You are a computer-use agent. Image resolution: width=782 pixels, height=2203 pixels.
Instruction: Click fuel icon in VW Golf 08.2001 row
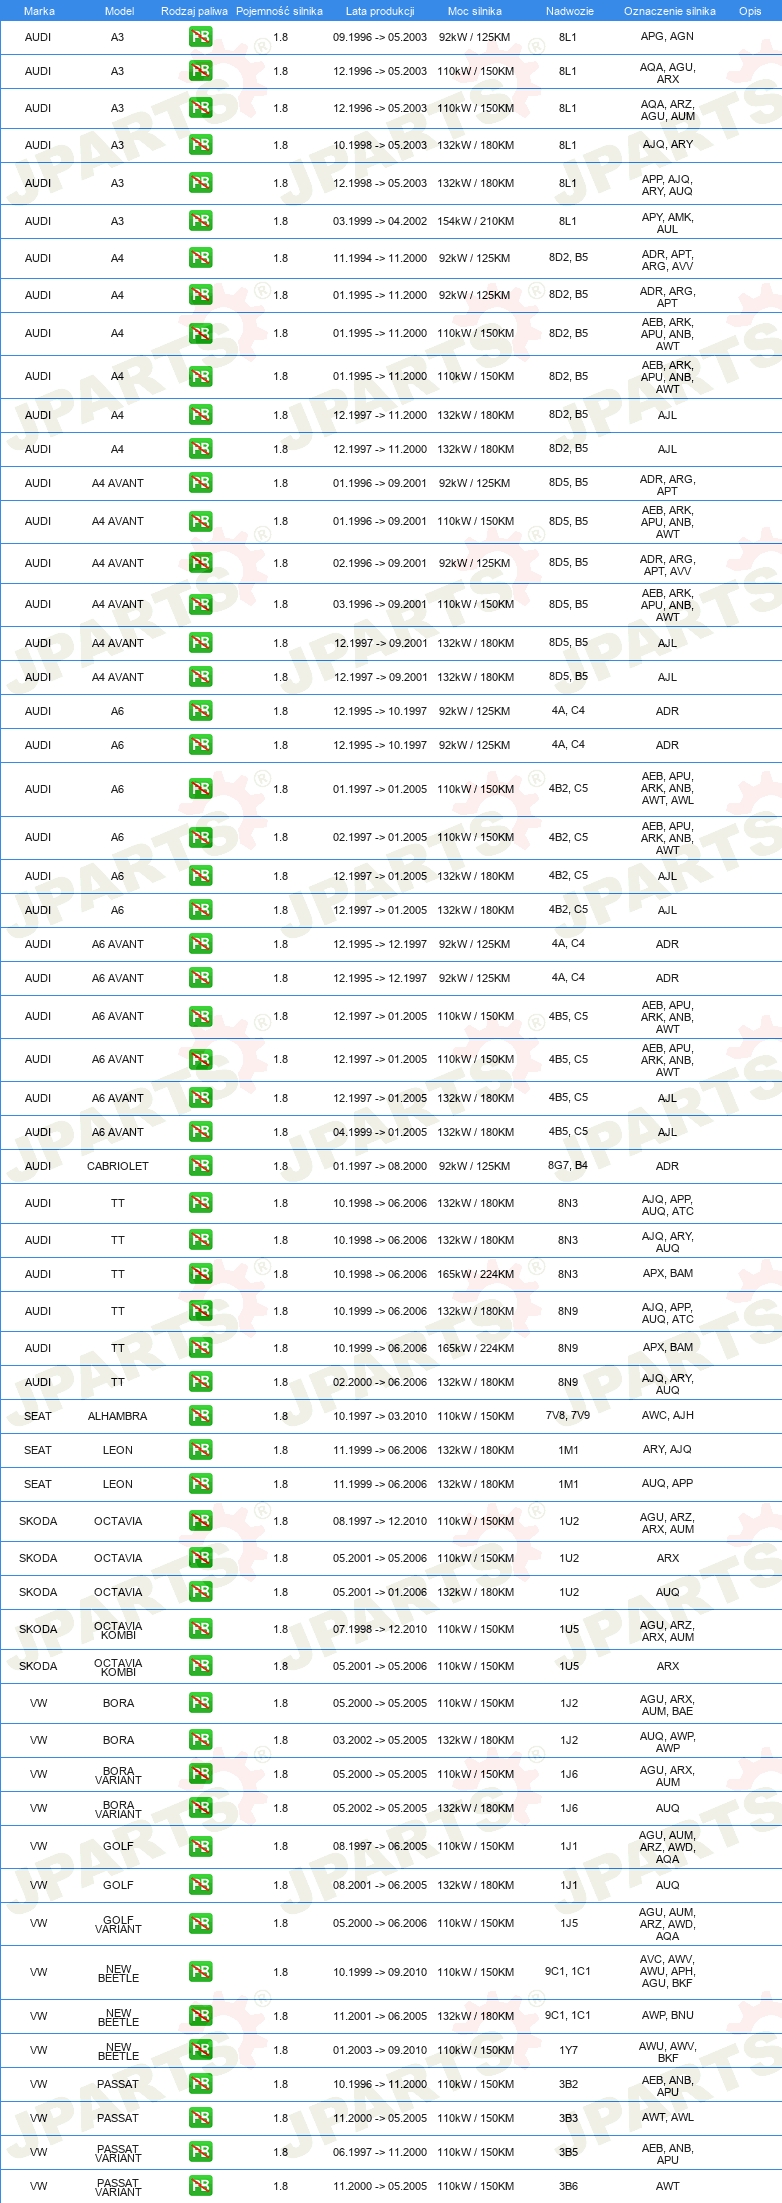point(200,1885)
